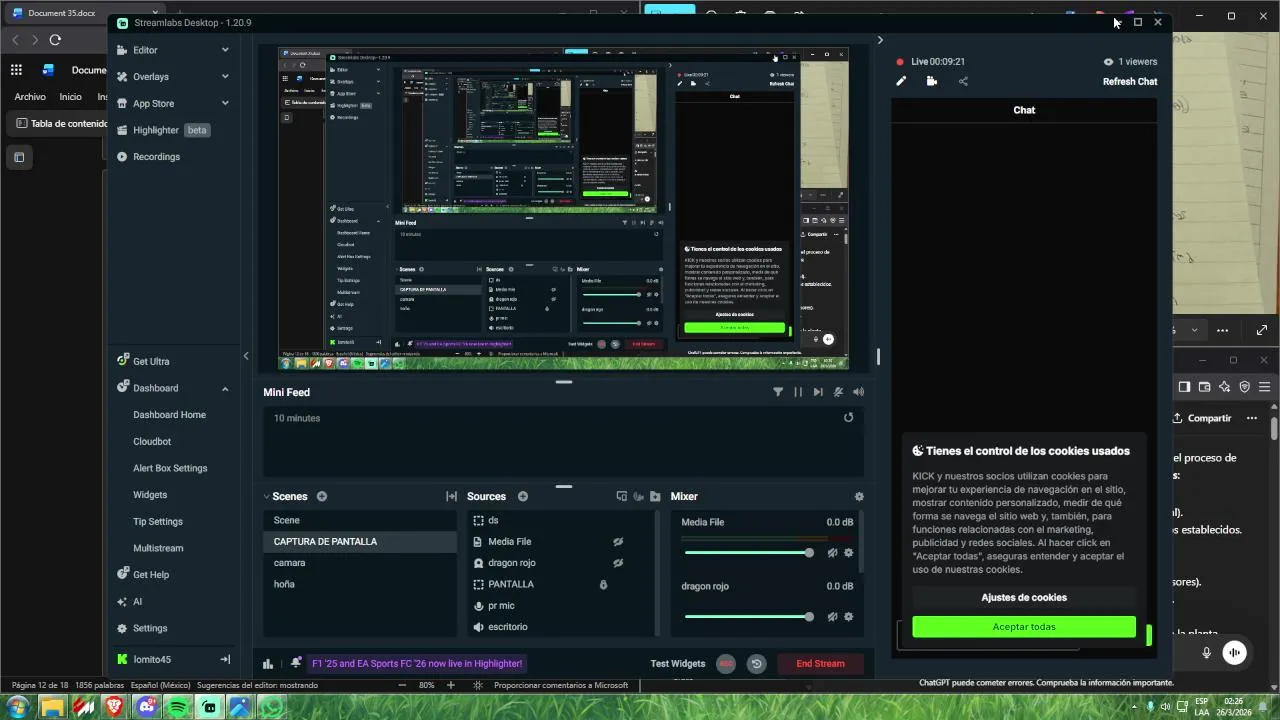
Task: Open edit stream info pencil icon
Action: click(901, 82)
